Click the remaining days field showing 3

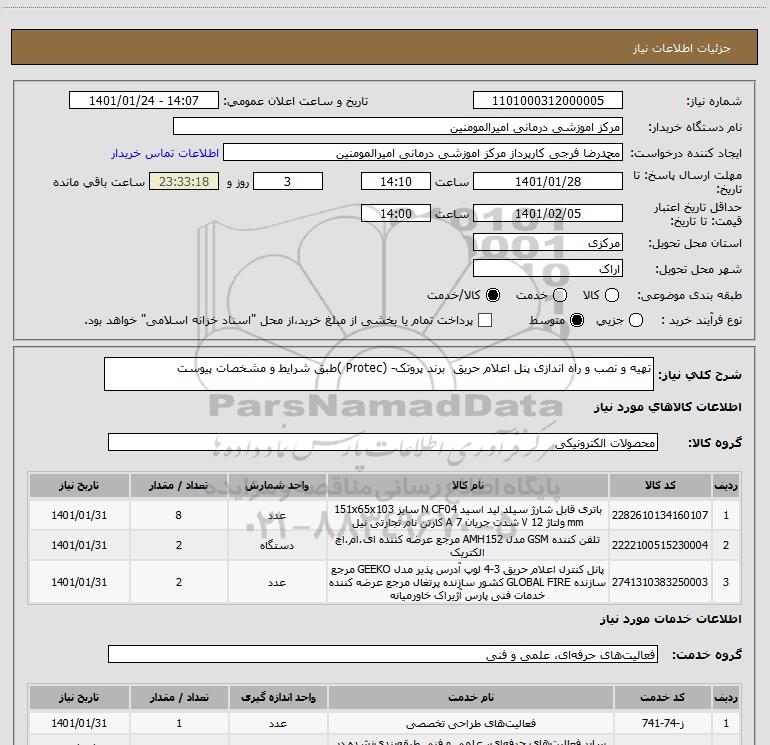coord(288,182)
